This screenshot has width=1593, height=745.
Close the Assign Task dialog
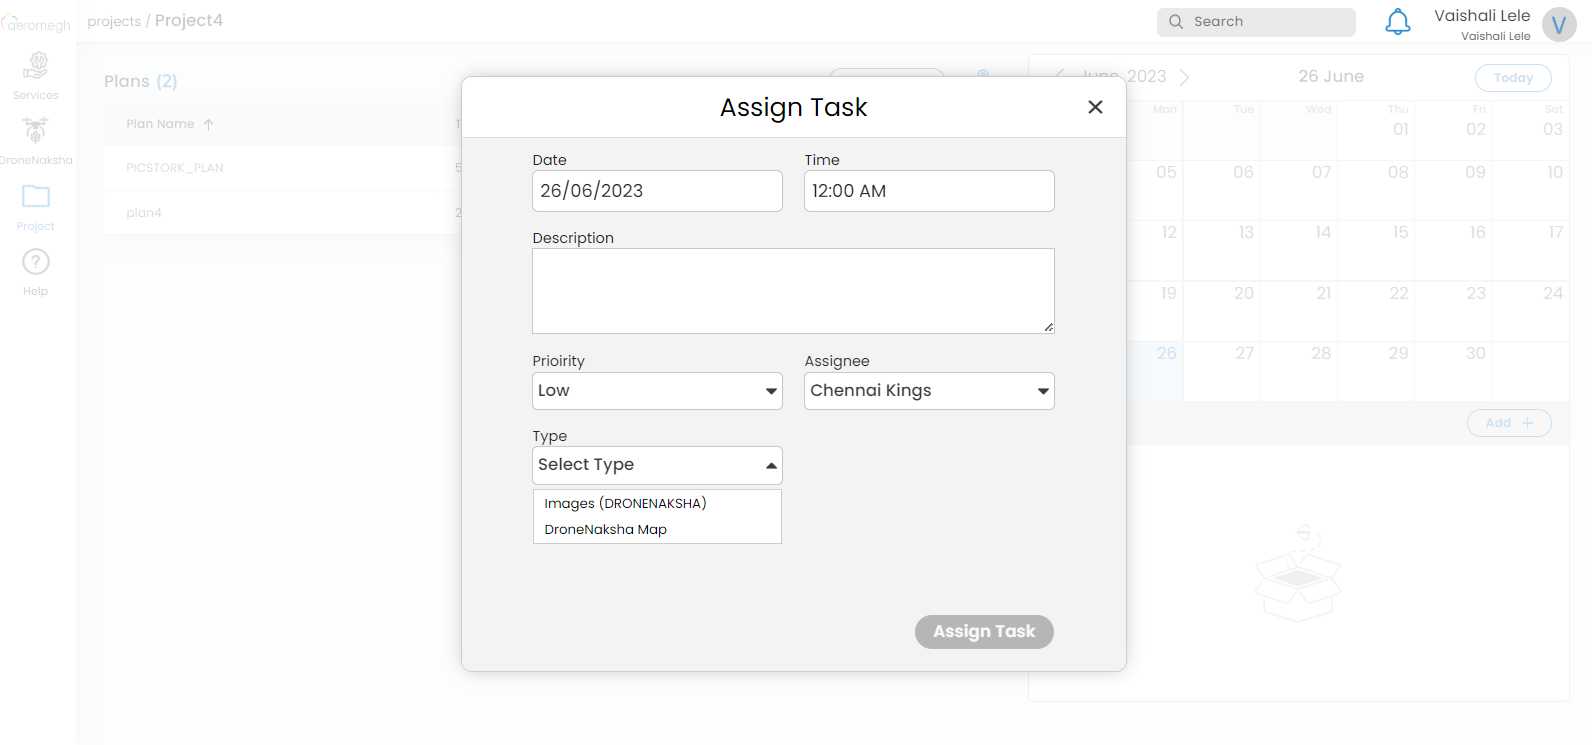tap(1095, 107)
